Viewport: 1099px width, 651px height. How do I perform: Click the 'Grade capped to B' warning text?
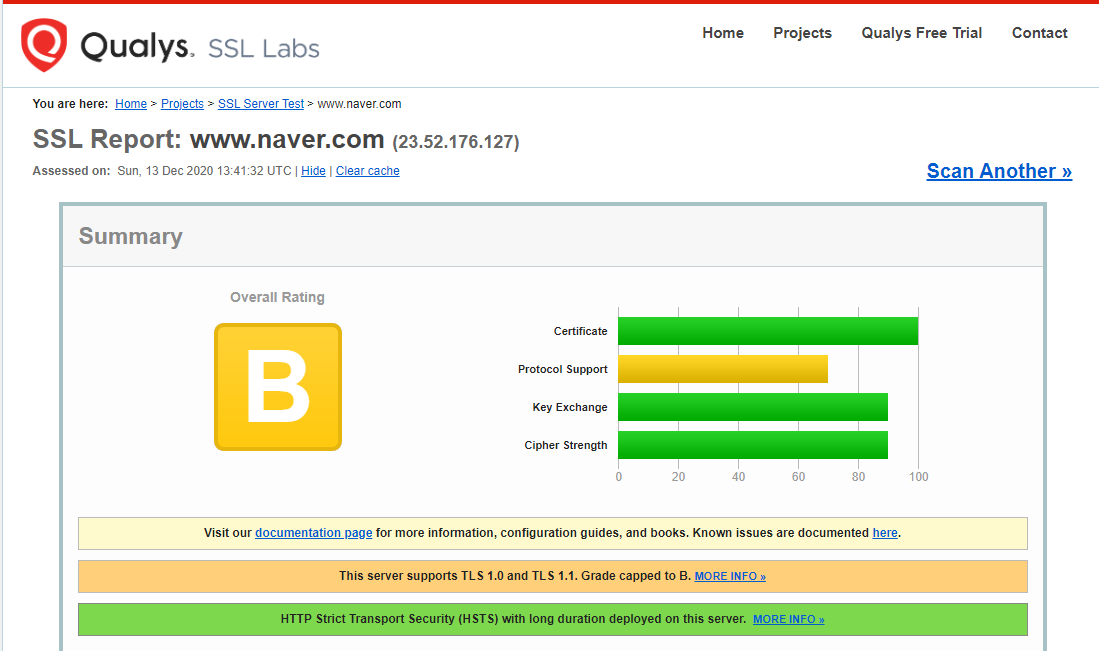tap(636, 576)
